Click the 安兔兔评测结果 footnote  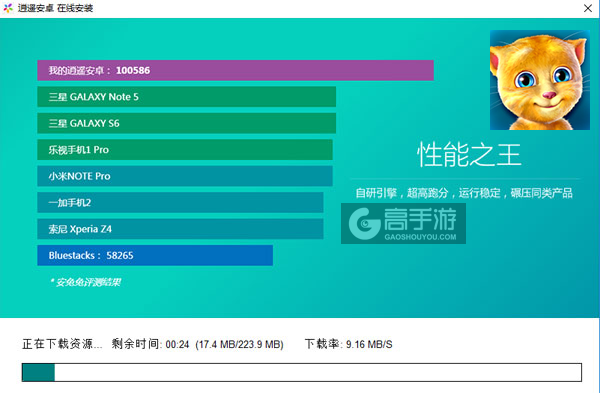85,282
